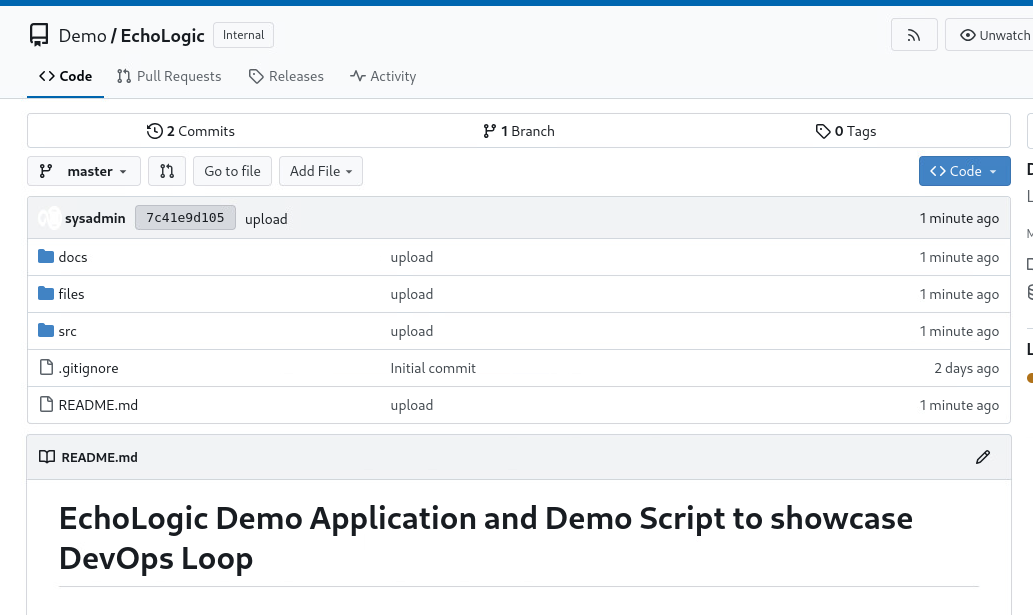Expand the Add File dropdown

321,171
